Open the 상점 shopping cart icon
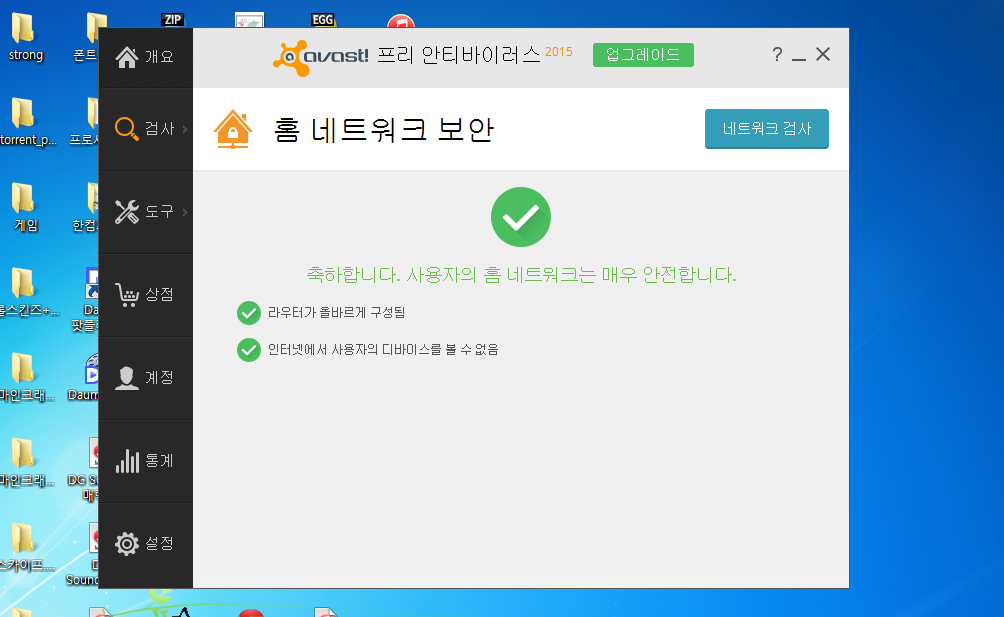The height and width of the screenshot is (617, 1004). [x=126, y=294]
